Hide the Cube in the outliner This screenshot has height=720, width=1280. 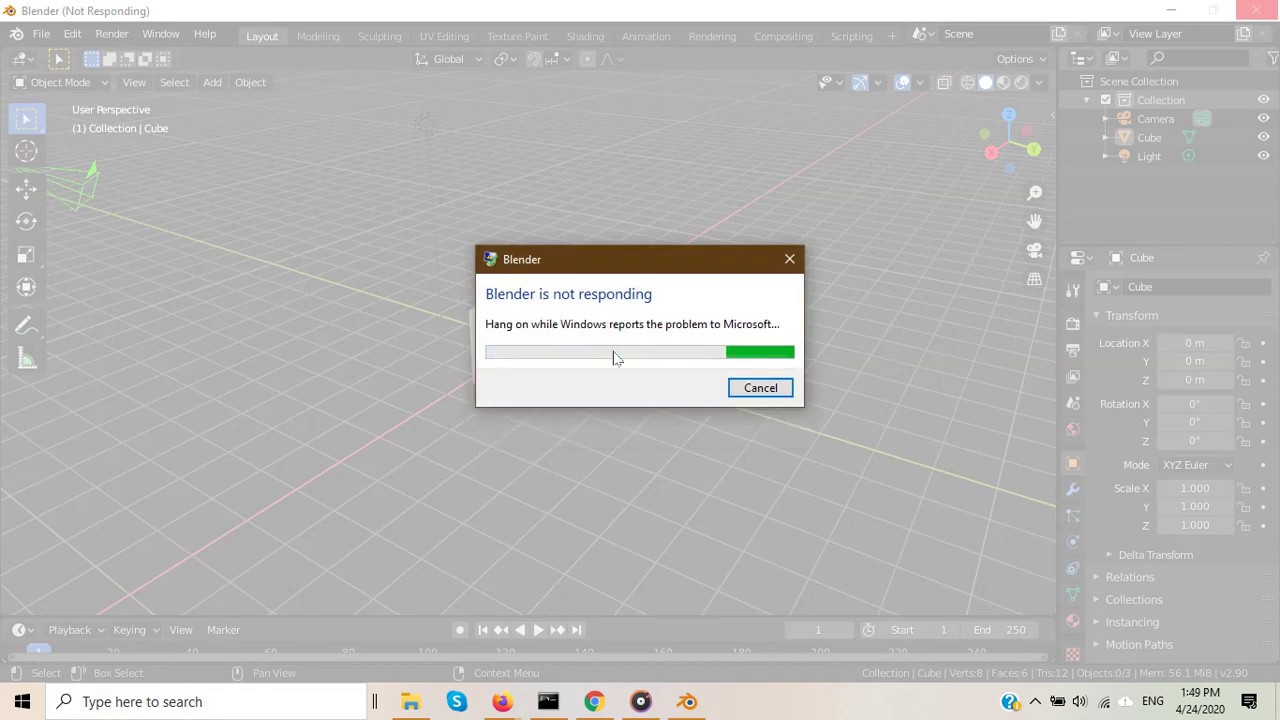tap(1263, 138)
